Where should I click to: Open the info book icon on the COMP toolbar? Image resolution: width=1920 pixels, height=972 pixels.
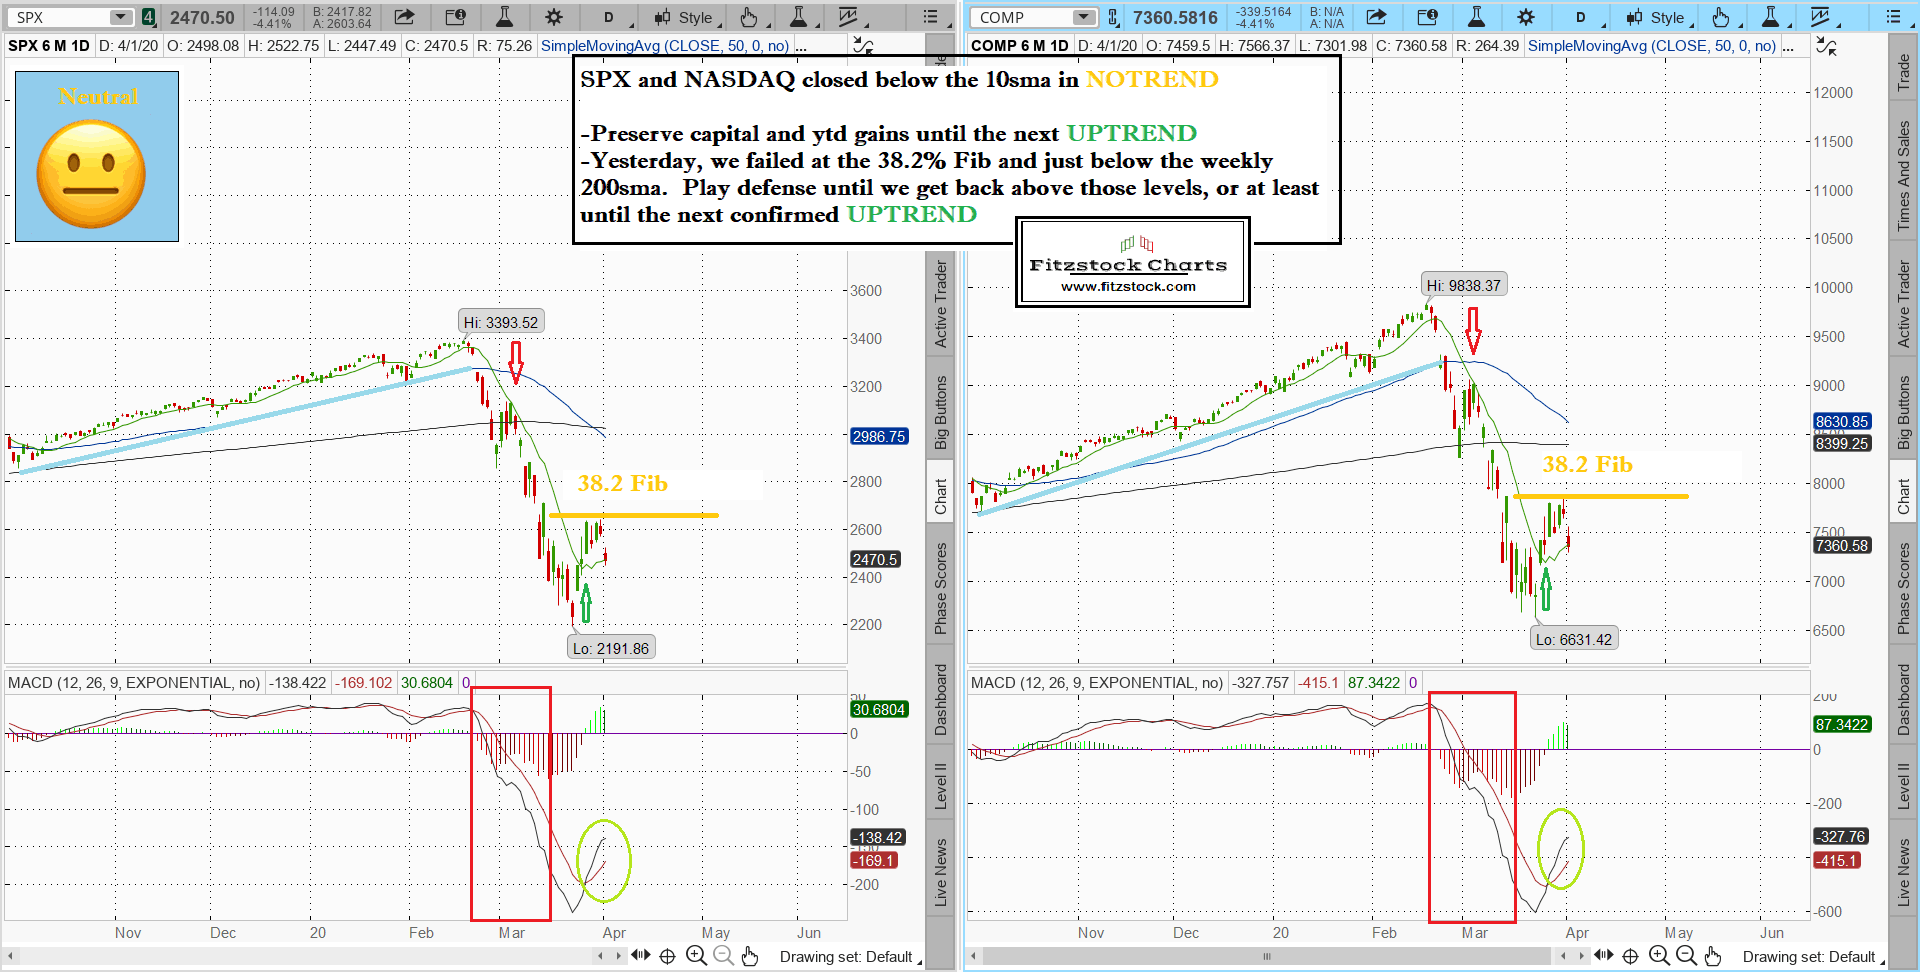pos(1428,17)
